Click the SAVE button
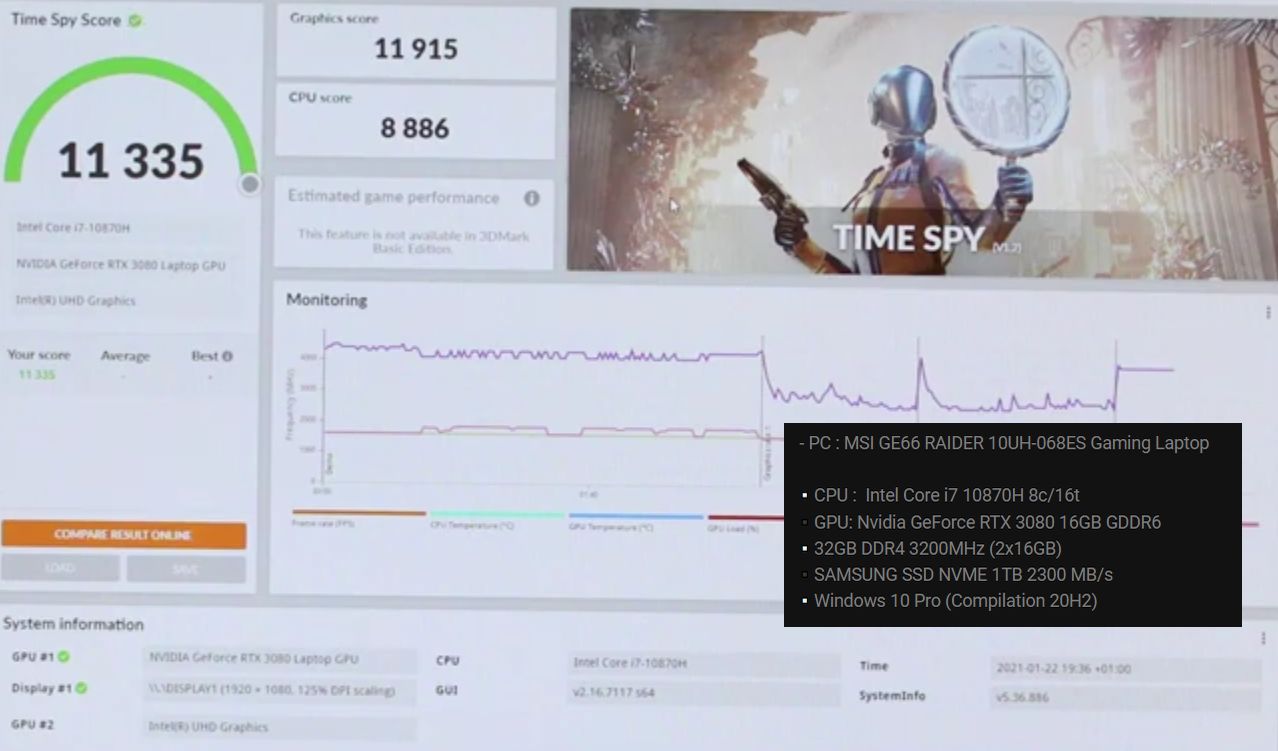The image size is (1278, 751). 186,569
